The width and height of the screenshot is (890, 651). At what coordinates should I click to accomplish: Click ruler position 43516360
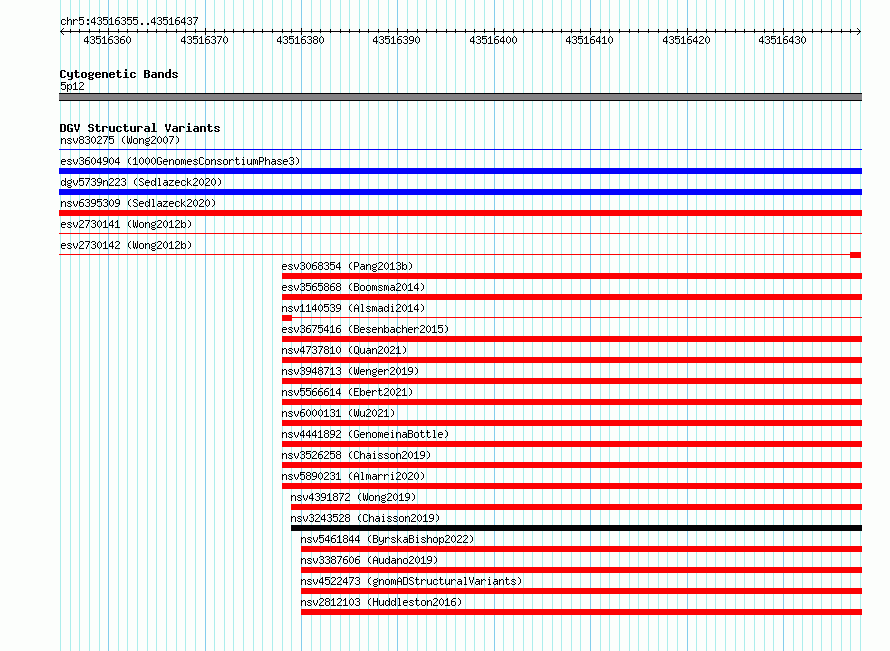pos(107,40)
